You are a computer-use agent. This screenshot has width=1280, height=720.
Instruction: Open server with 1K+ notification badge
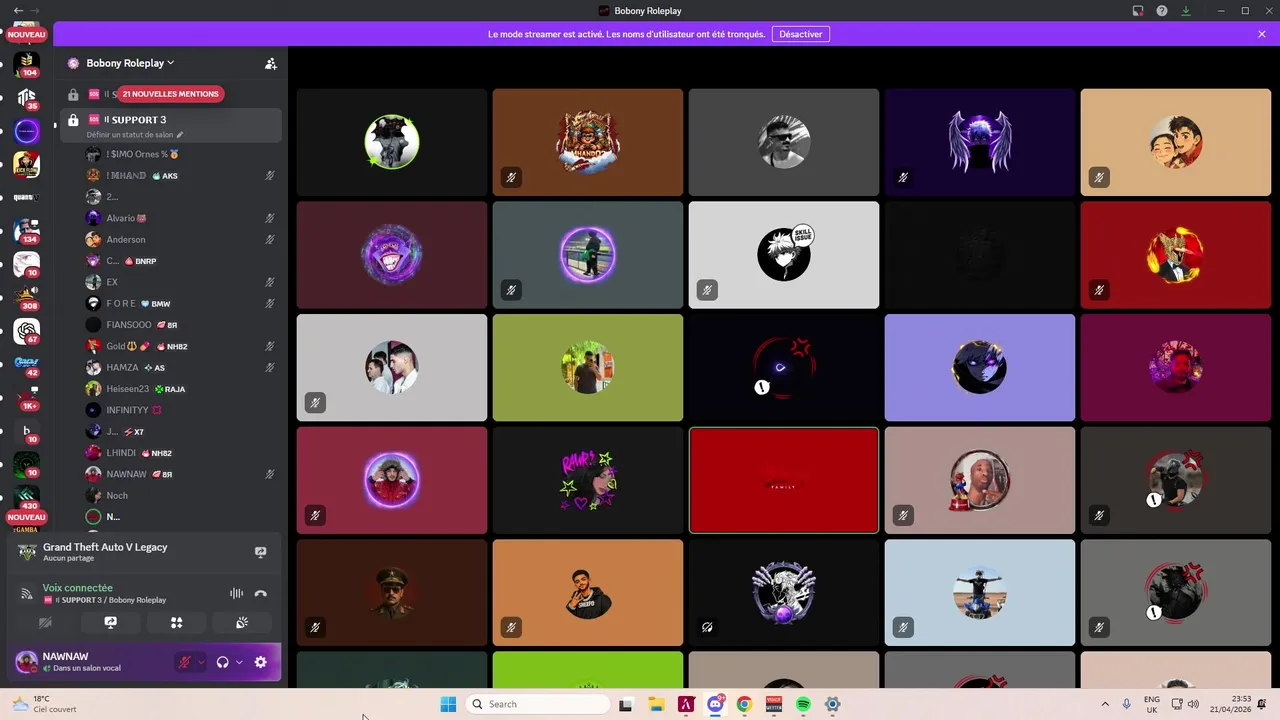(x=27, y=398)
